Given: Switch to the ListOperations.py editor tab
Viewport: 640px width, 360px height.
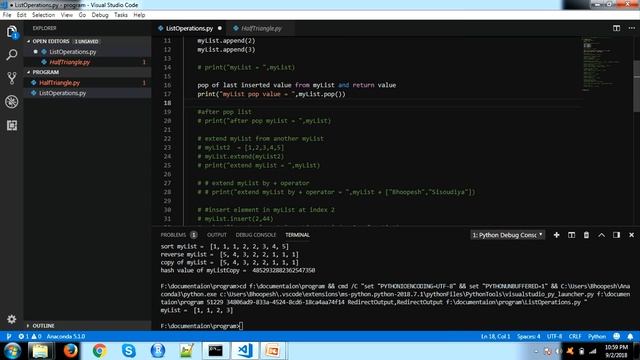Looking at the screenshot, I should click(189, 28).
